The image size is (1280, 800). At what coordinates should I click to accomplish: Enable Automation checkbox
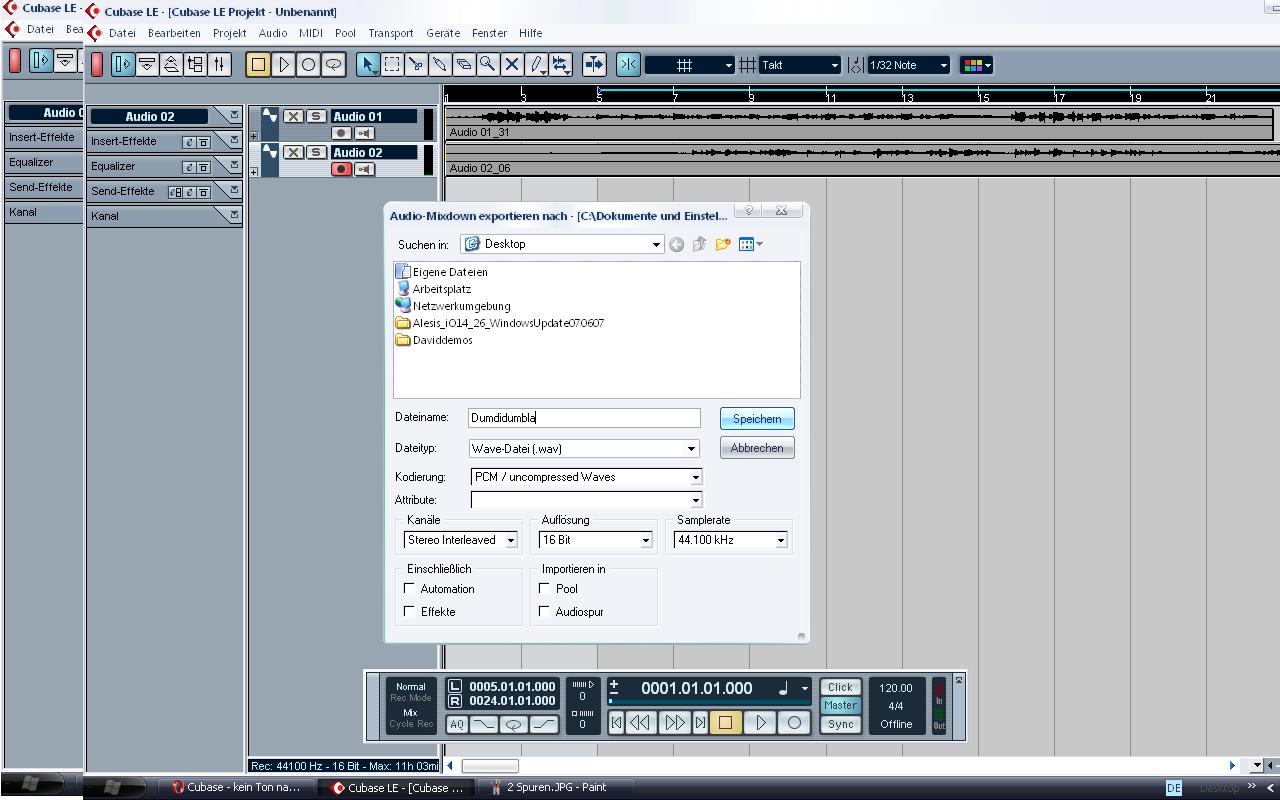pos(409,588)
